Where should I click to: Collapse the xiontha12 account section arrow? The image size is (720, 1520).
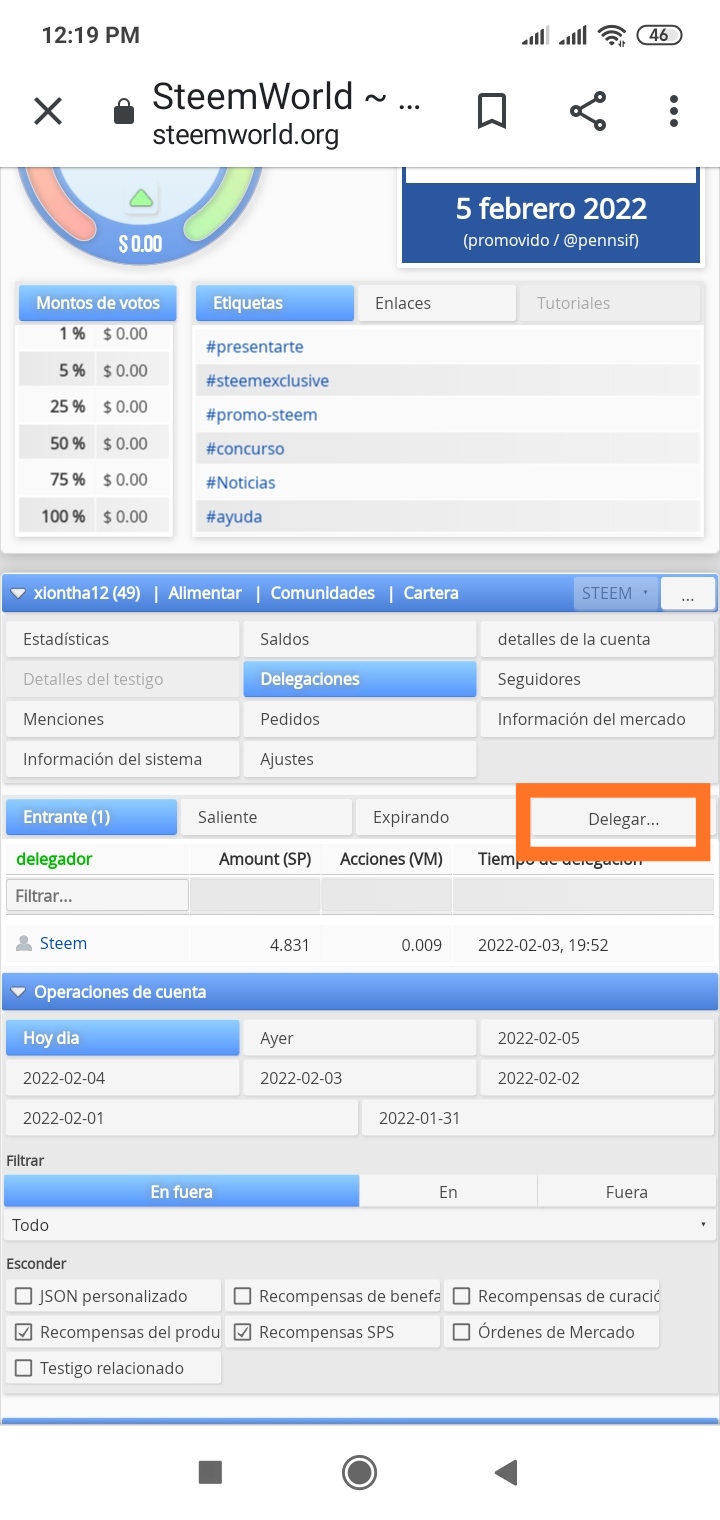click(x=18, y=593)
